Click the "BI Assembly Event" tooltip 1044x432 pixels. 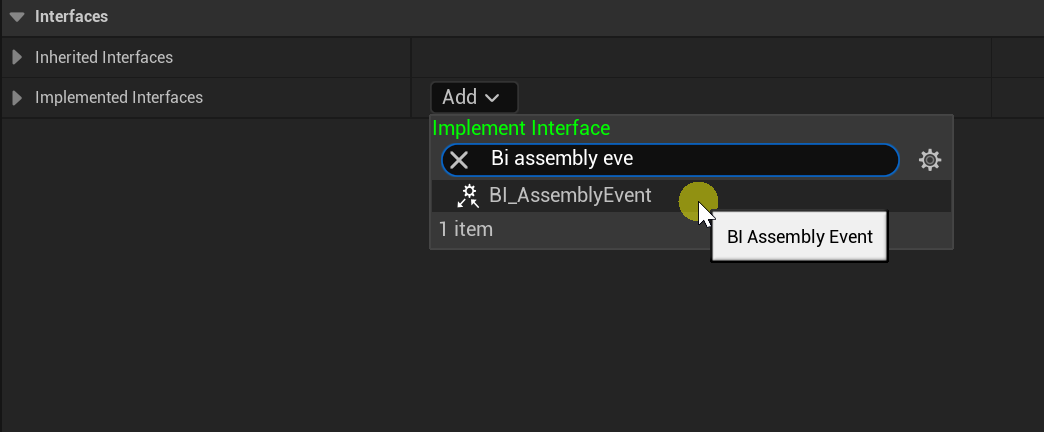[800, 238]
